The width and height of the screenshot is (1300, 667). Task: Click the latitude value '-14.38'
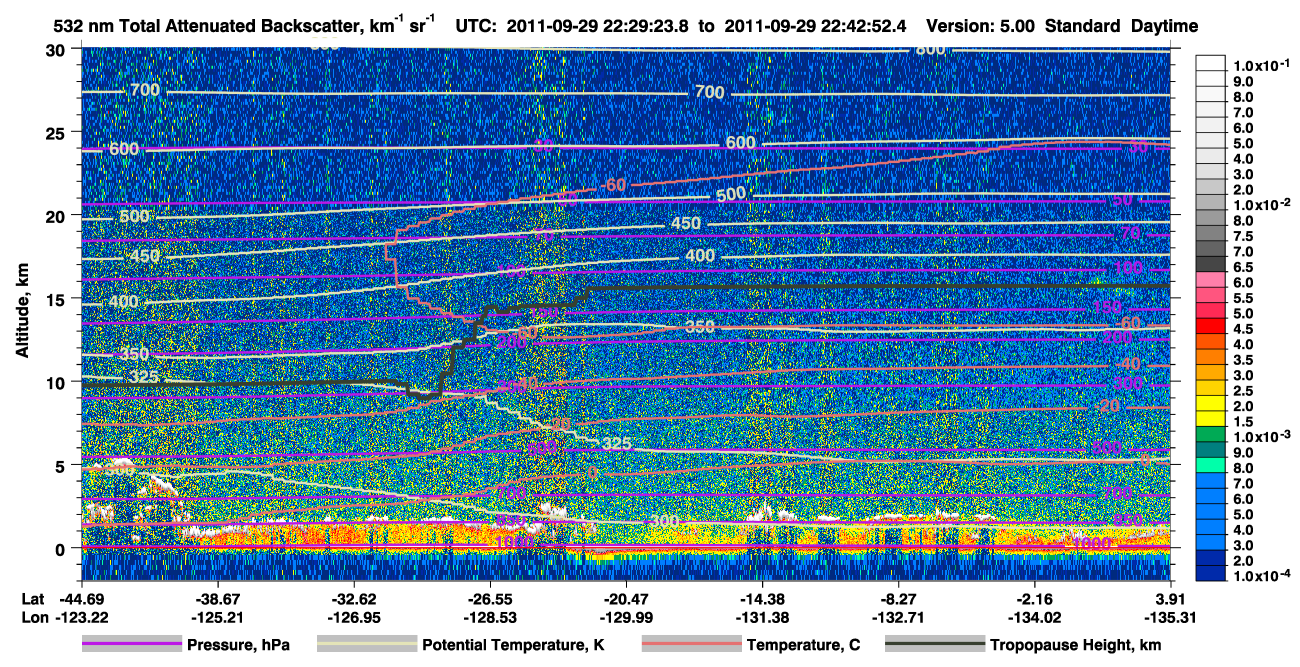763,598
